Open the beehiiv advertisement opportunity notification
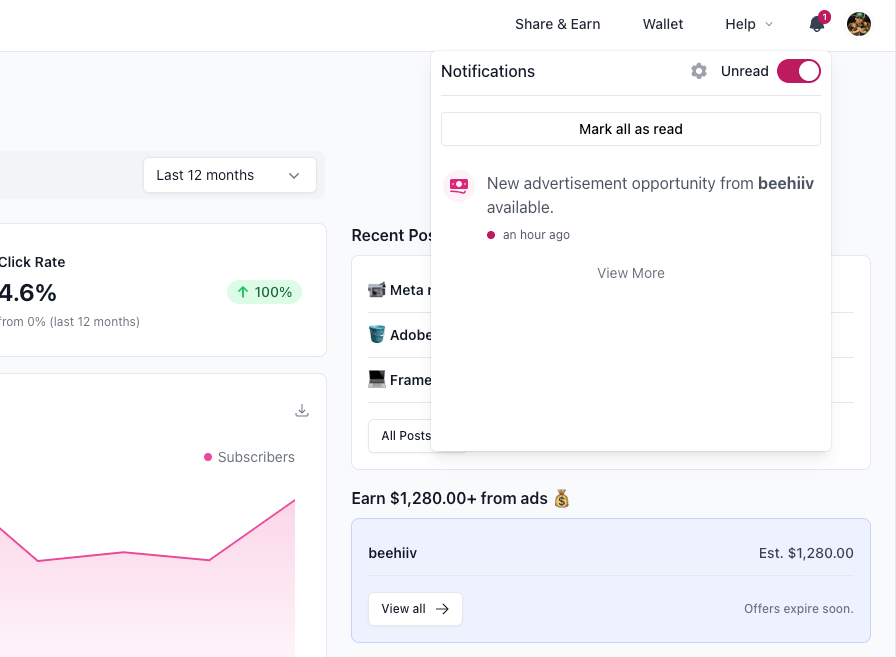The height and width of the screenshot is (657, 896). 631,207
